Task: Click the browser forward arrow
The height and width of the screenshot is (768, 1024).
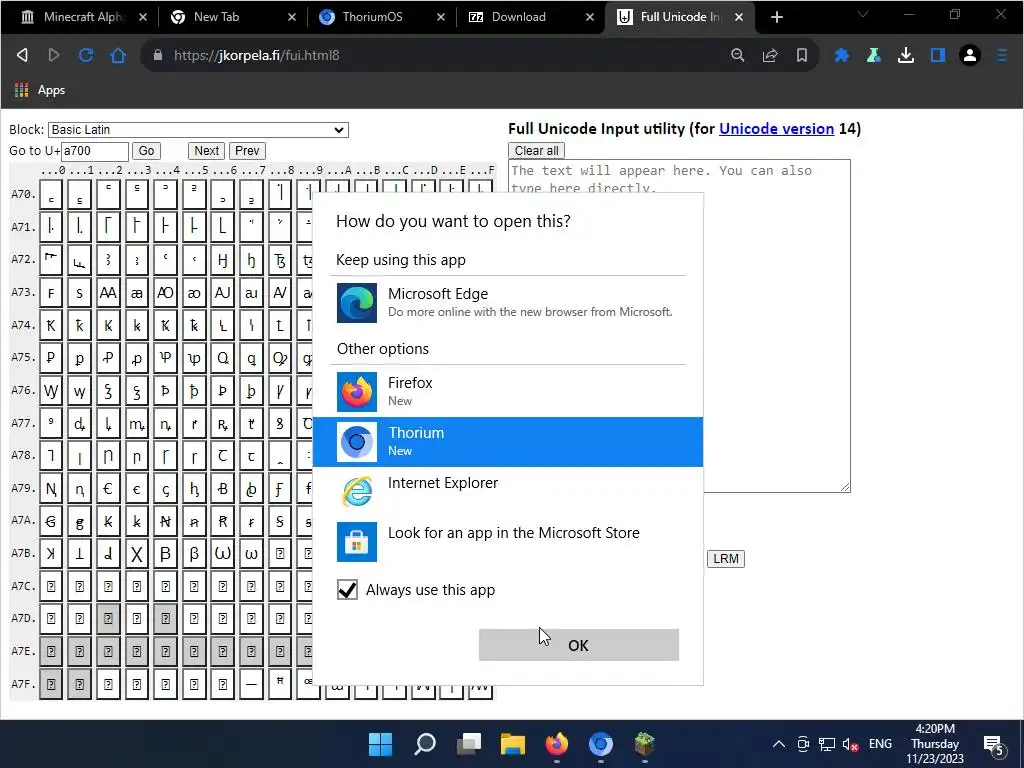Action: coord(54,56)
